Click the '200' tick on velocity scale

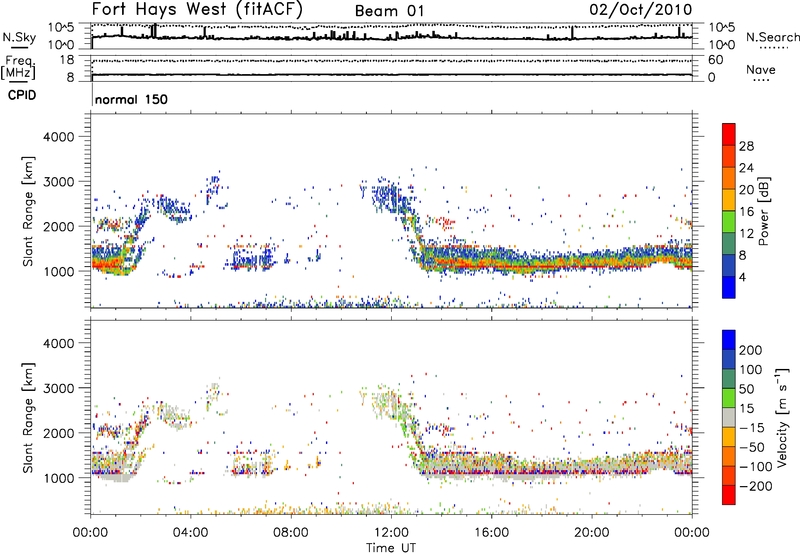pos(751,350)
